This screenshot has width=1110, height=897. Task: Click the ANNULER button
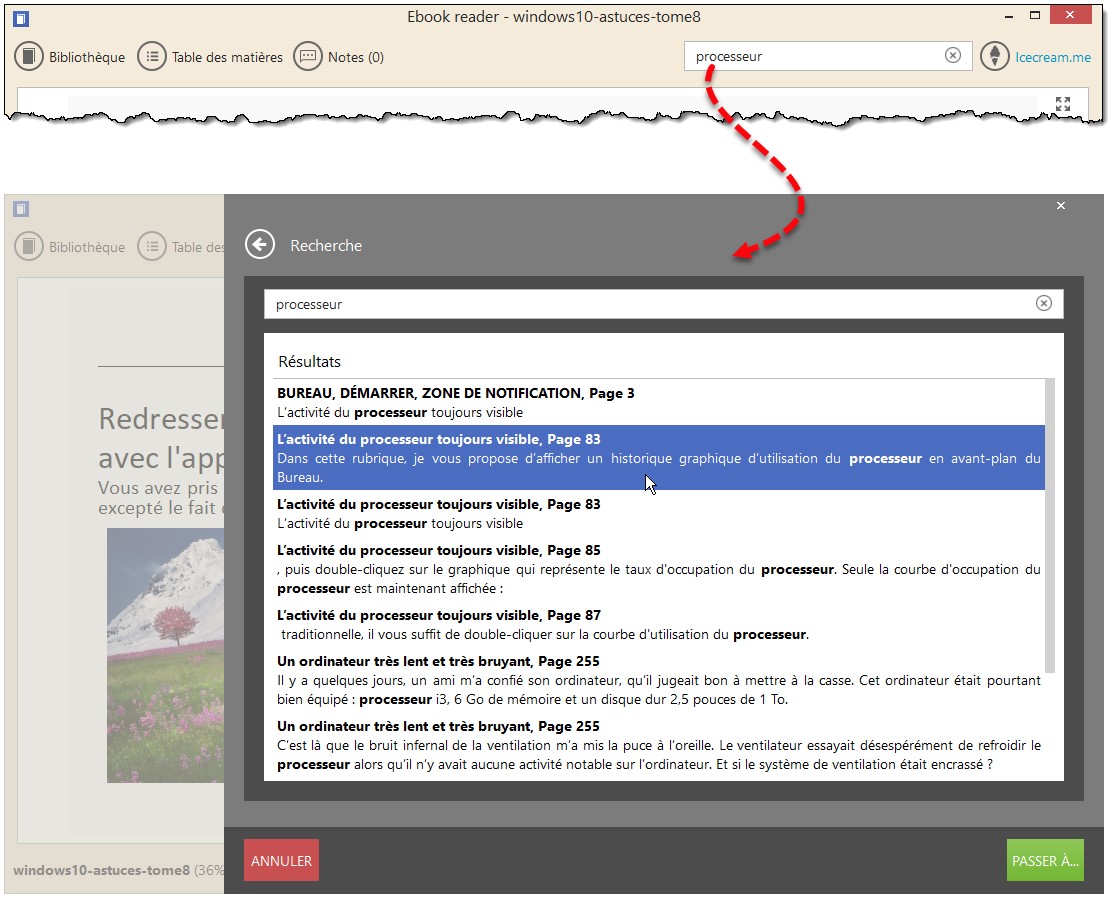click(x=281, y=860)
